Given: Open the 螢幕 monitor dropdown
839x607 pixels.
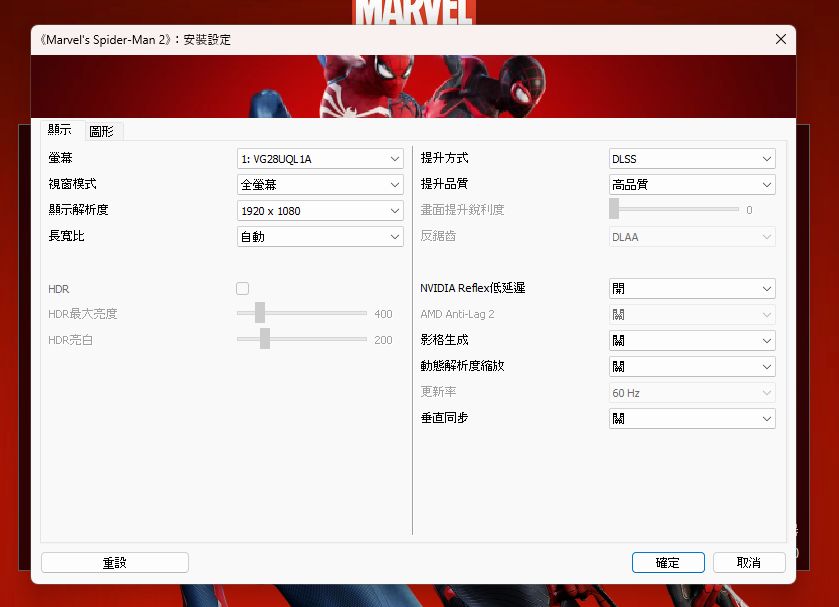Looking at the screenshot, I should (320, 158).
